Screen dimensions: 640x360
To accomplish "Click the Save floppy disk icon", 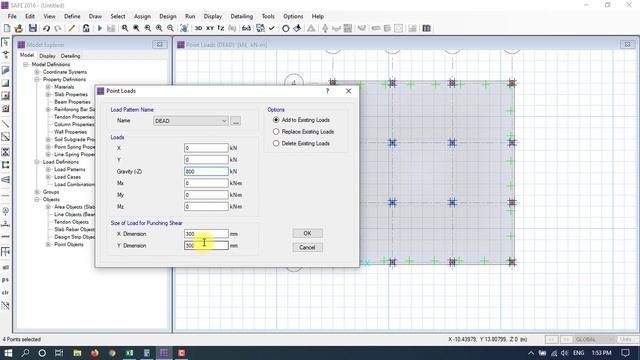I will tap(33, 28).
